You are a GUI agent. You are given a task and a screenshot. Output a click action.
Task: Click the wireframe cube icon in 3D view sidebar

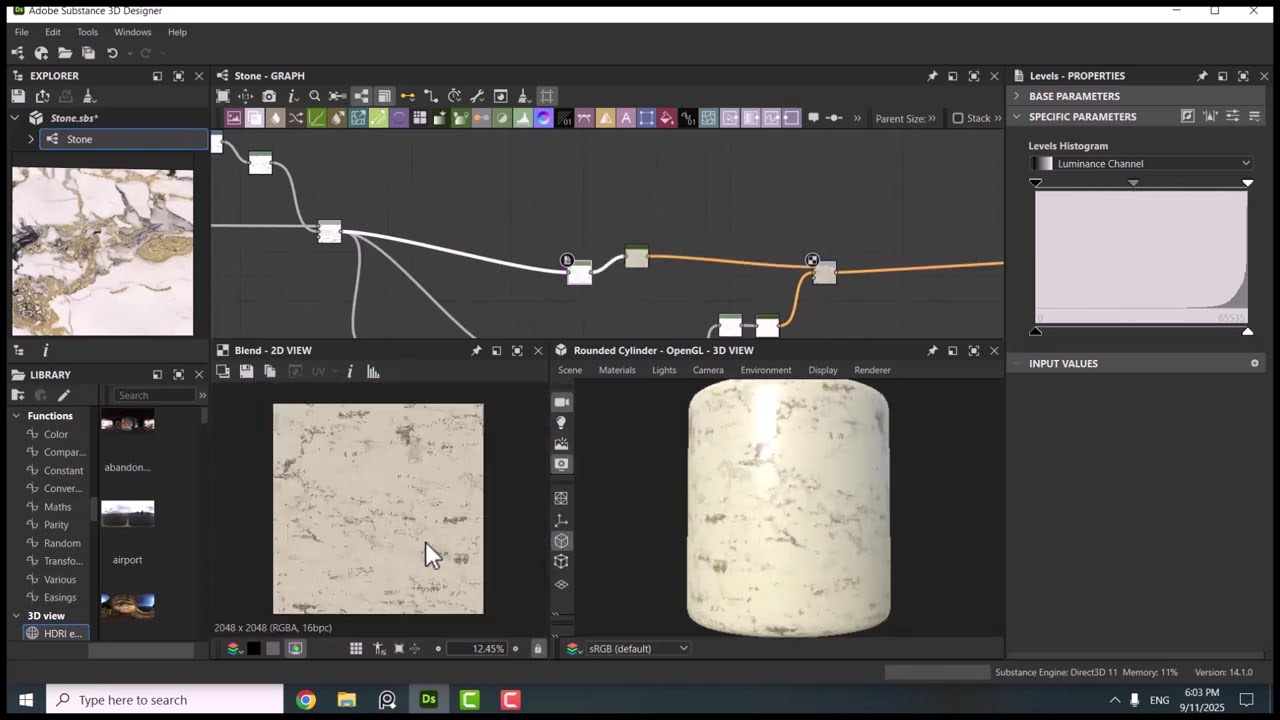pyautogui.click(x=561, y=561)
